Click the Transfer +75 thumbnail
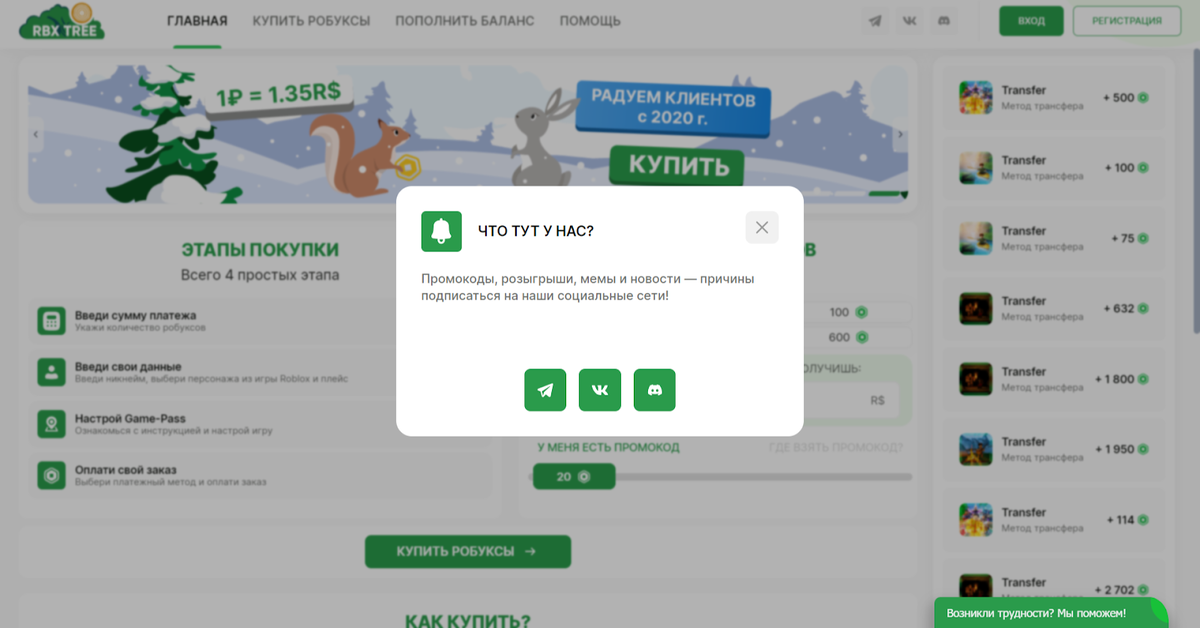 tap(975, 238)
